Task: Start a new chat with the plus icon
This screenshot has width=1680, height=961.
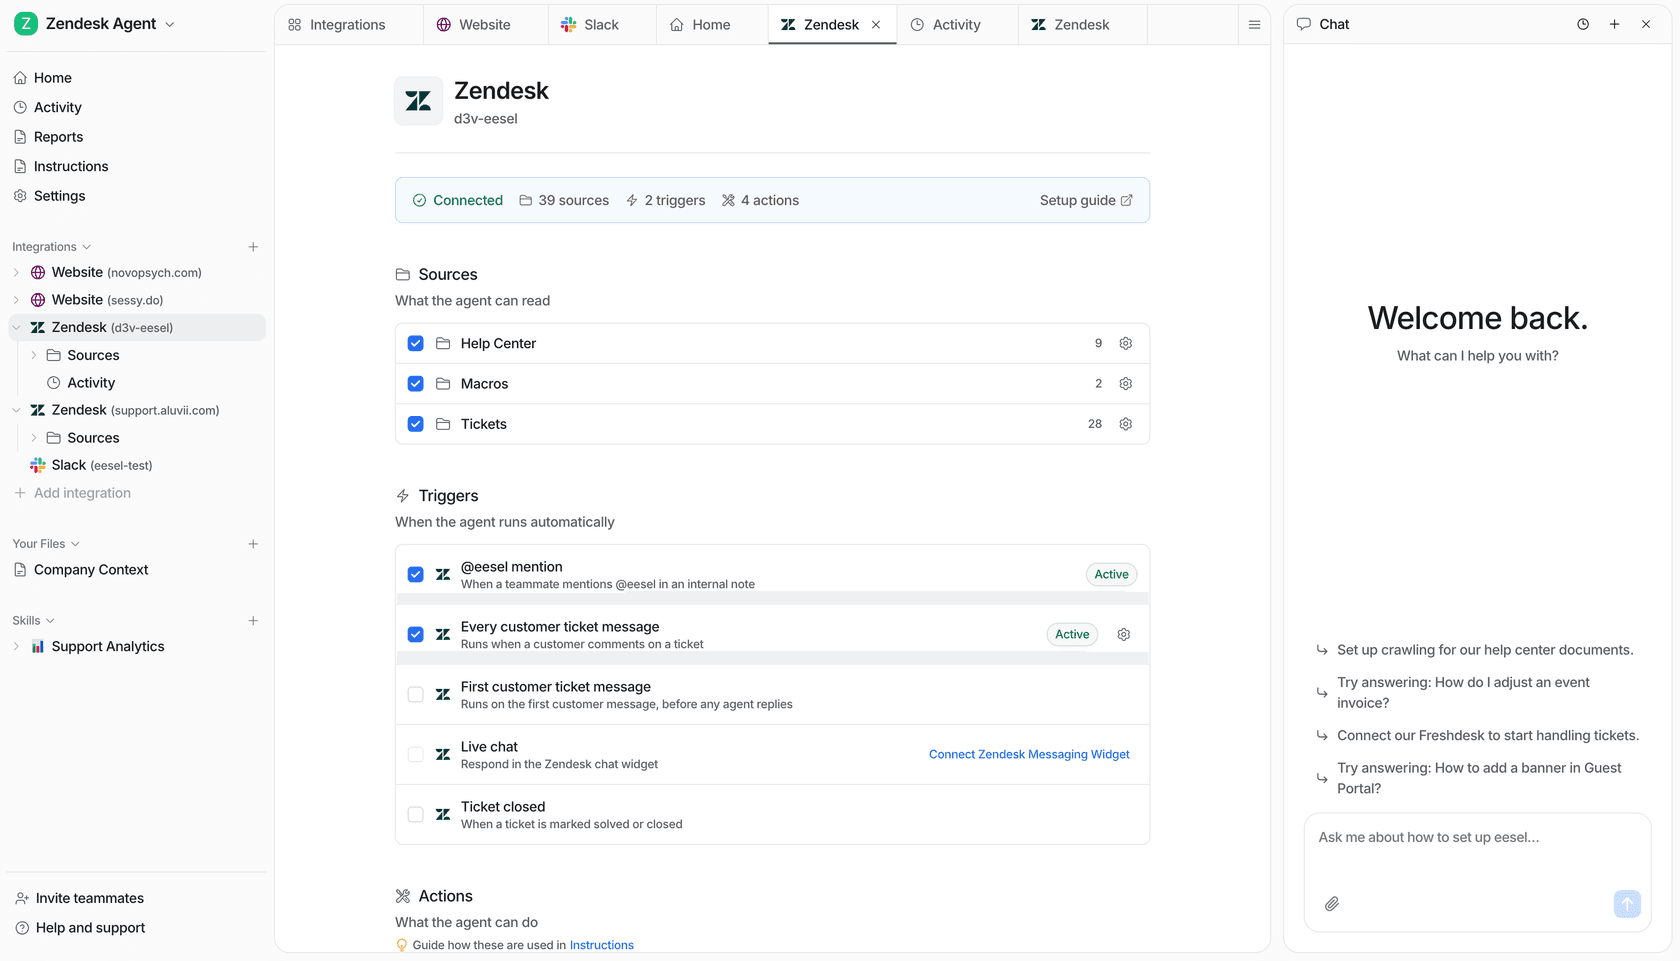Action: click(1614, 24)
